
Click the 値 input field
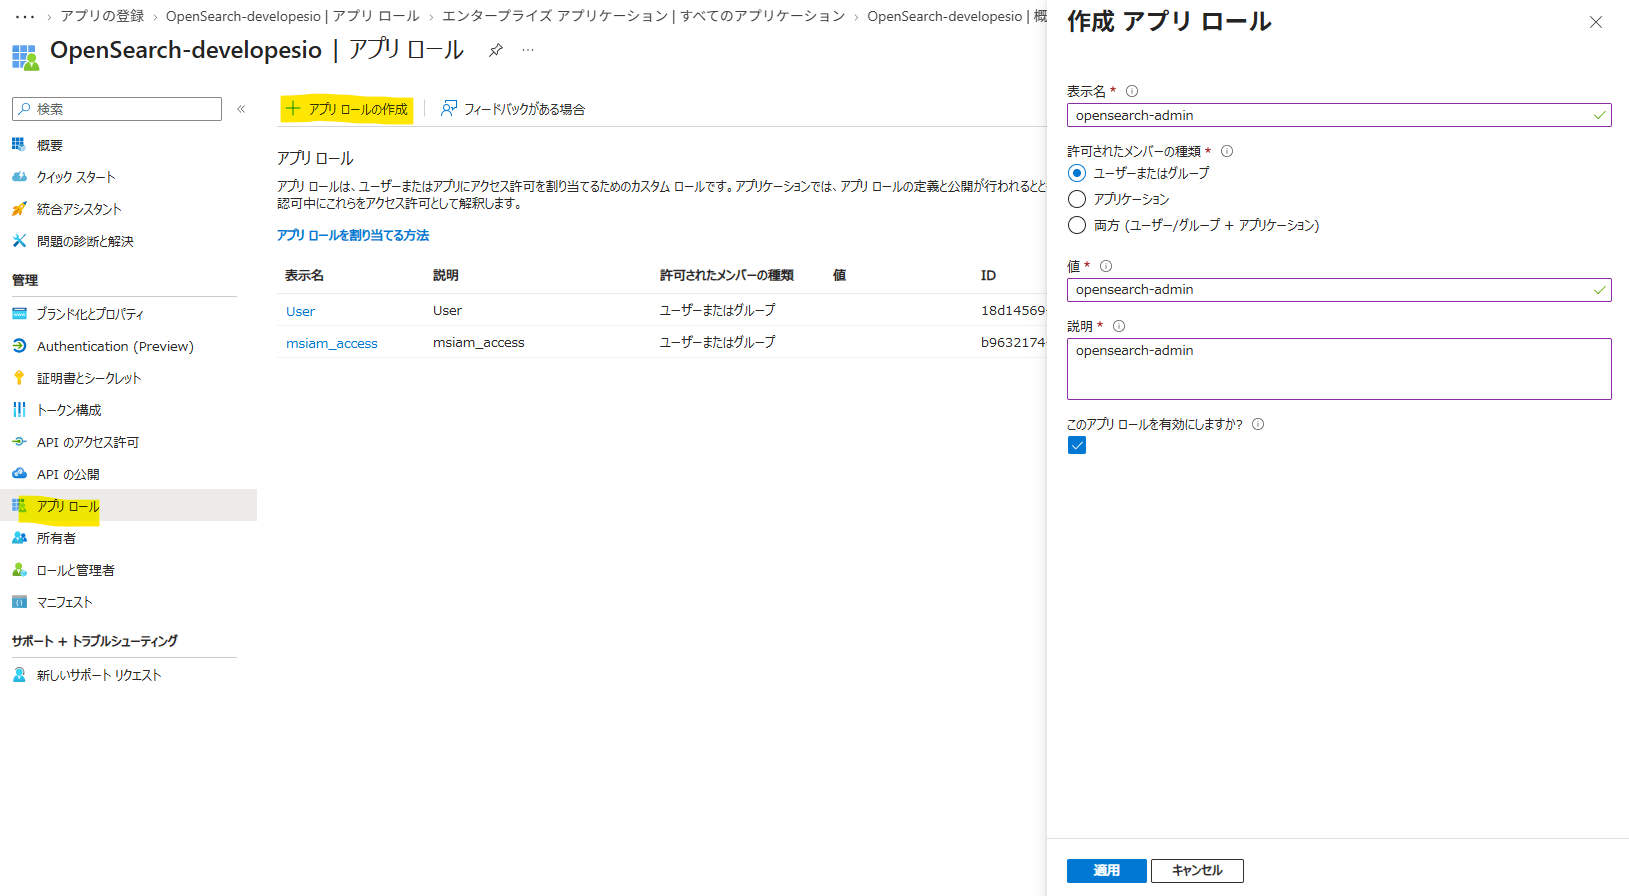[1339, 290]
